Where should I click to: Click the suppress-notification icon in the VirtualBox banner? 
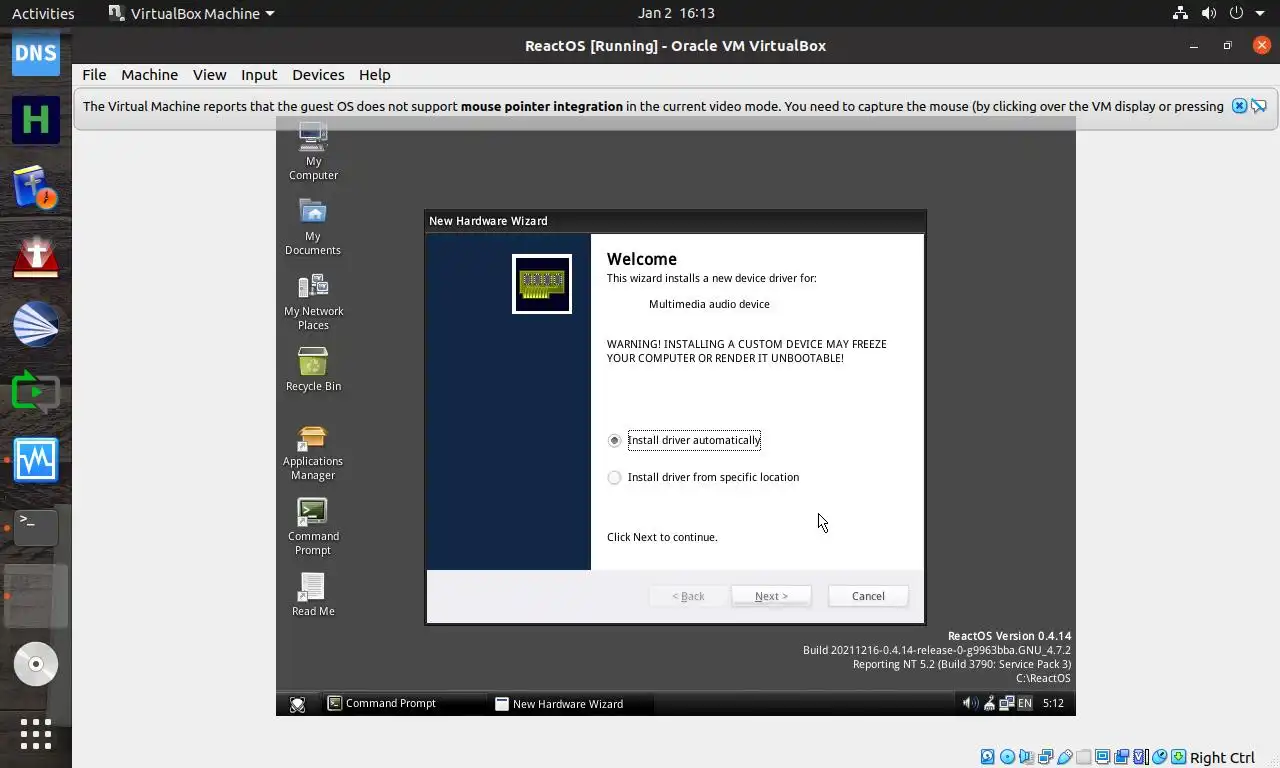click(1259, 106)
